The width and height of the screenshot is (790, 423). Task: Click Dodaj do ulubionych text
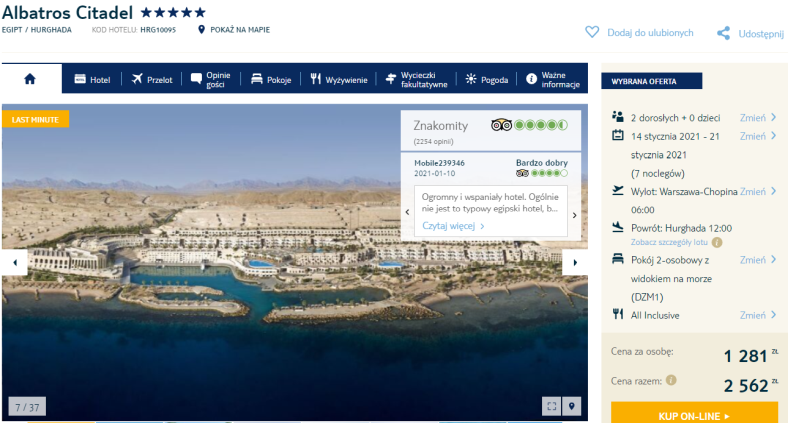coord(650,33)
